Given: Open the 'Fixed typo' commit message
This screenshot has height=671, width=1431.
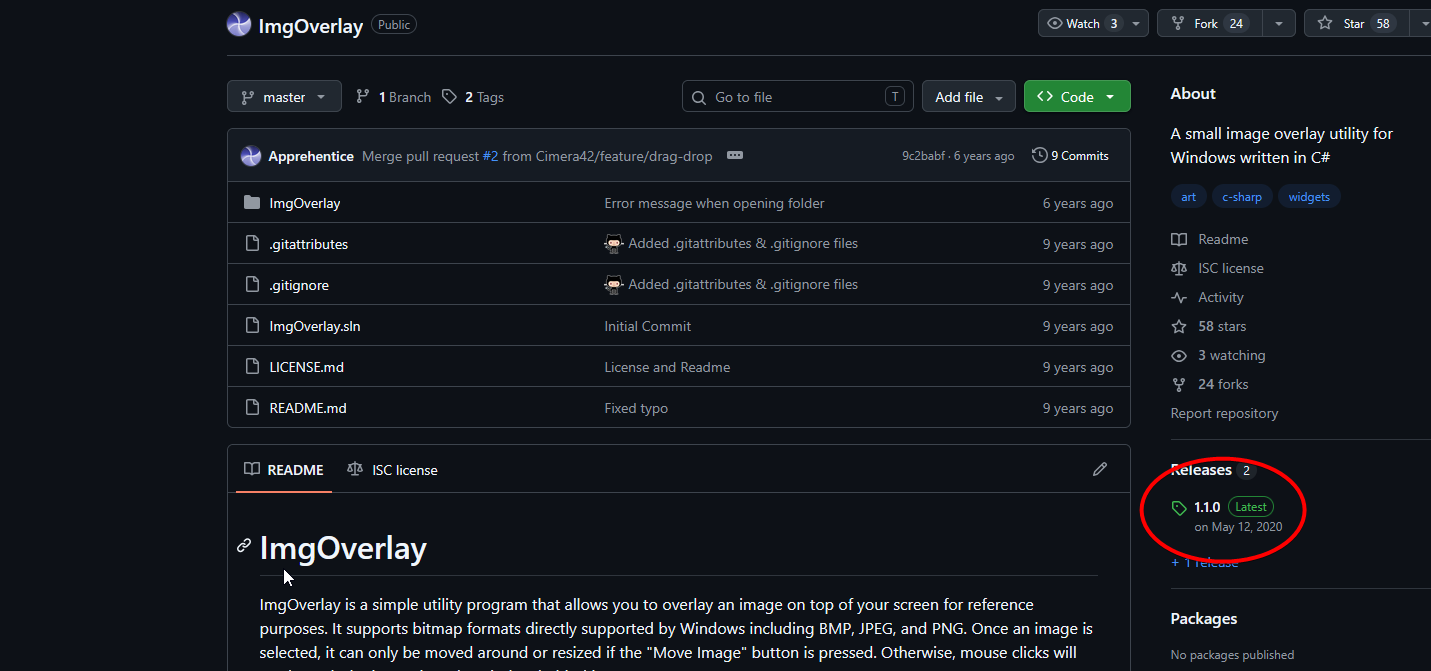Looking at the screenshot, I should click(636, 408).
